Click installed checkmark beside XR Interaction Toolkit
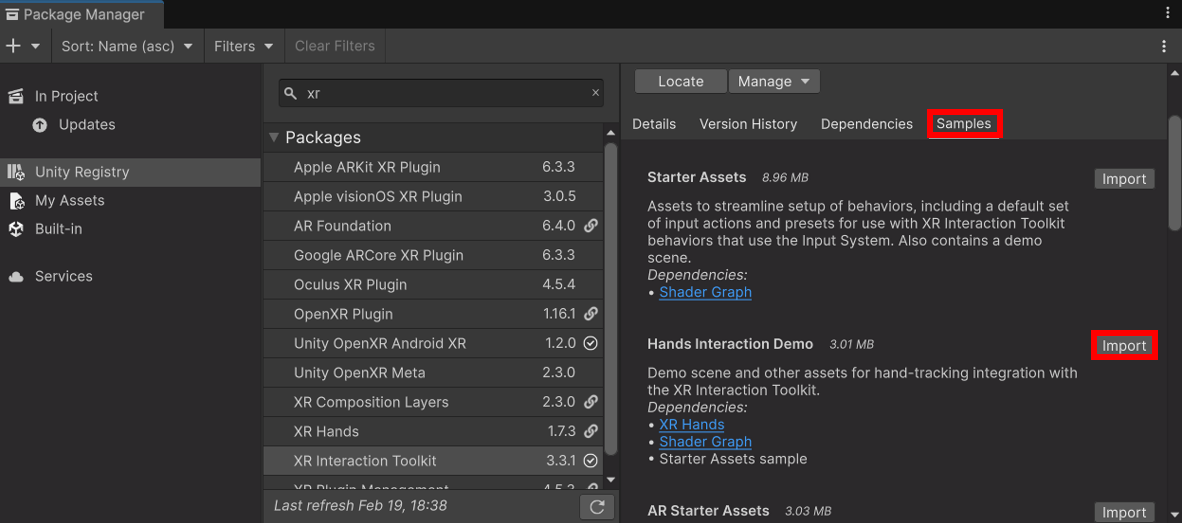The width and height of the screenshot is (1182, 523). [591, 460]
